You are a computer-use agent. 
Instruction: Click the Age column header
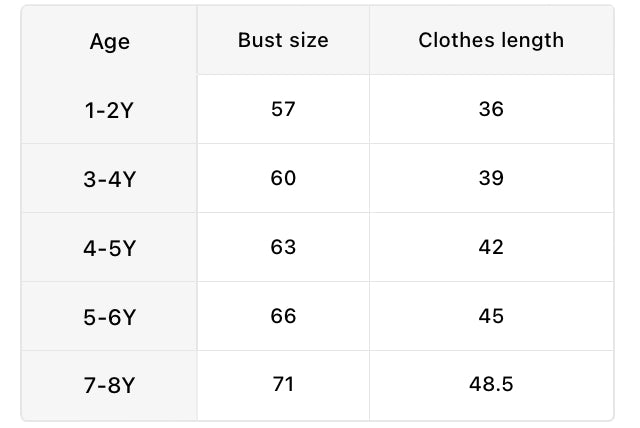[x=110, y=41]
